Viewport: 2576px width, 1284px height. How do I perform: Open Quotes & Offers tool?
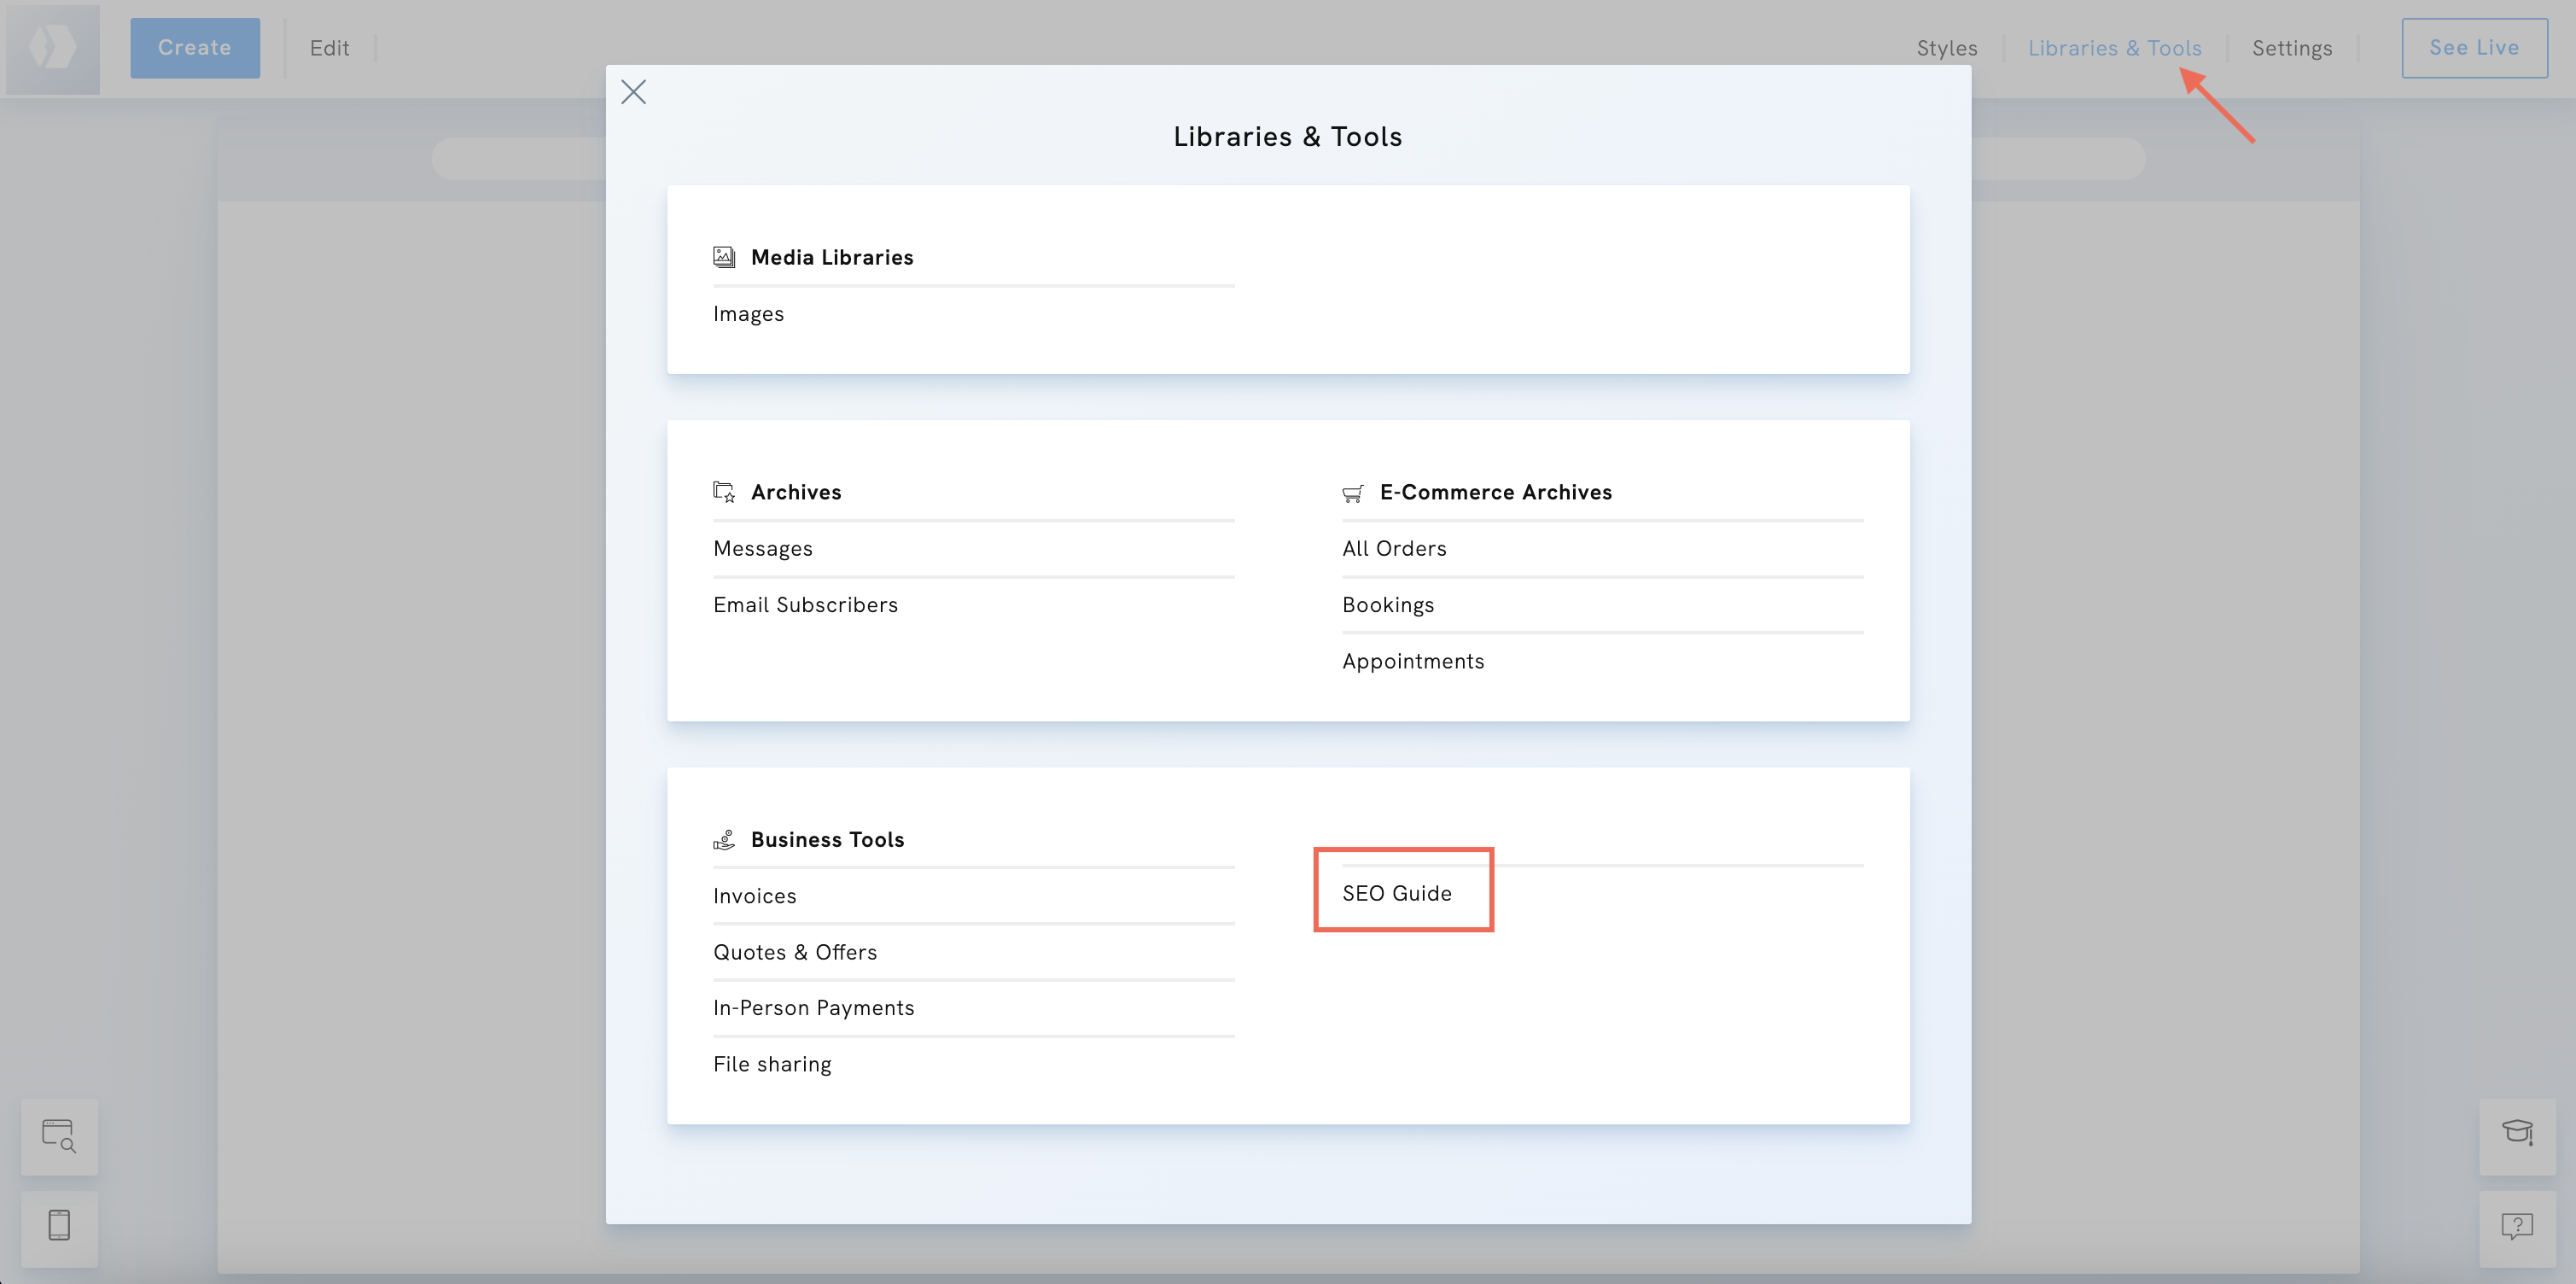[x=795, y=952]
